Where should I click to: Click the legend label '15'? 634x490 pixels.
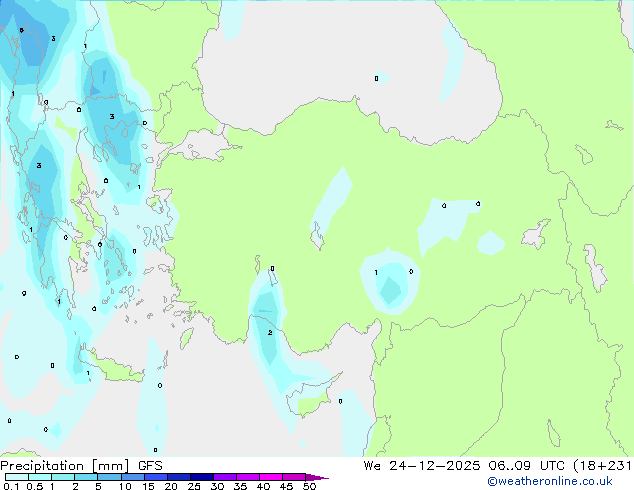coord(148,486)
